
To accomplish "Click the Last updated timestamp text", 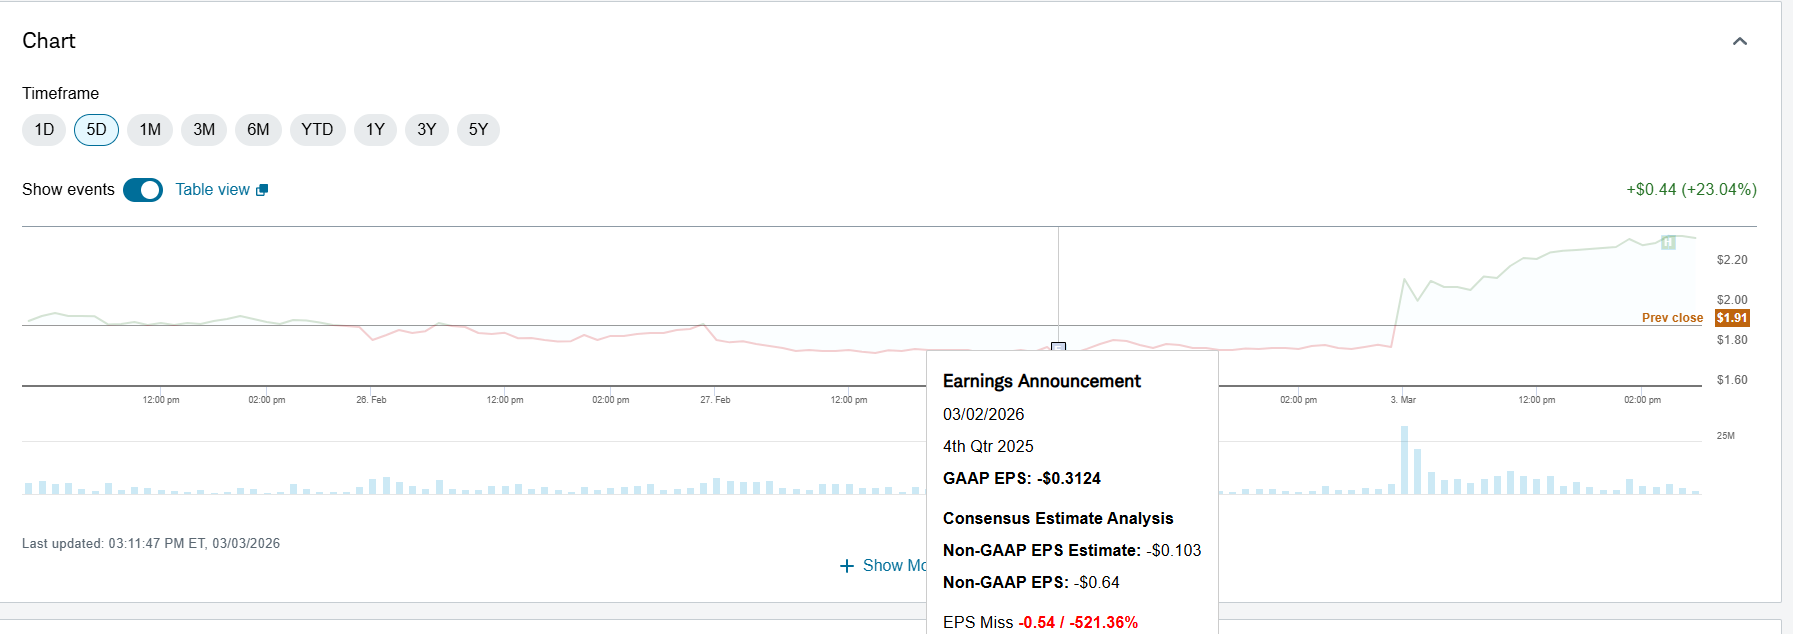I will click(x=151, y=544).
